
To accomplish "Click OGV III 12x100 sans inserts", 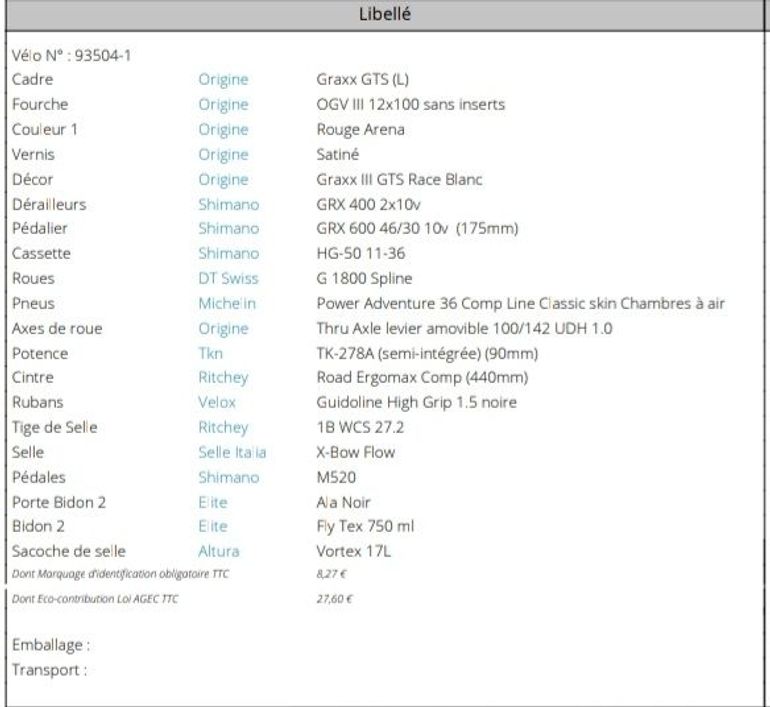I will 411,104.
